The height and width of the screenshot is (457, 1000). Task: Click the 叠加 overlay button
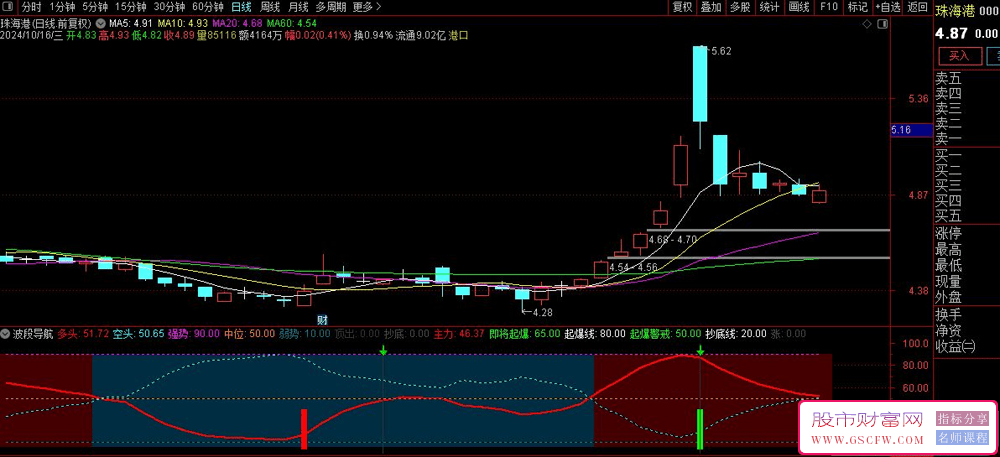click(711, 7)
